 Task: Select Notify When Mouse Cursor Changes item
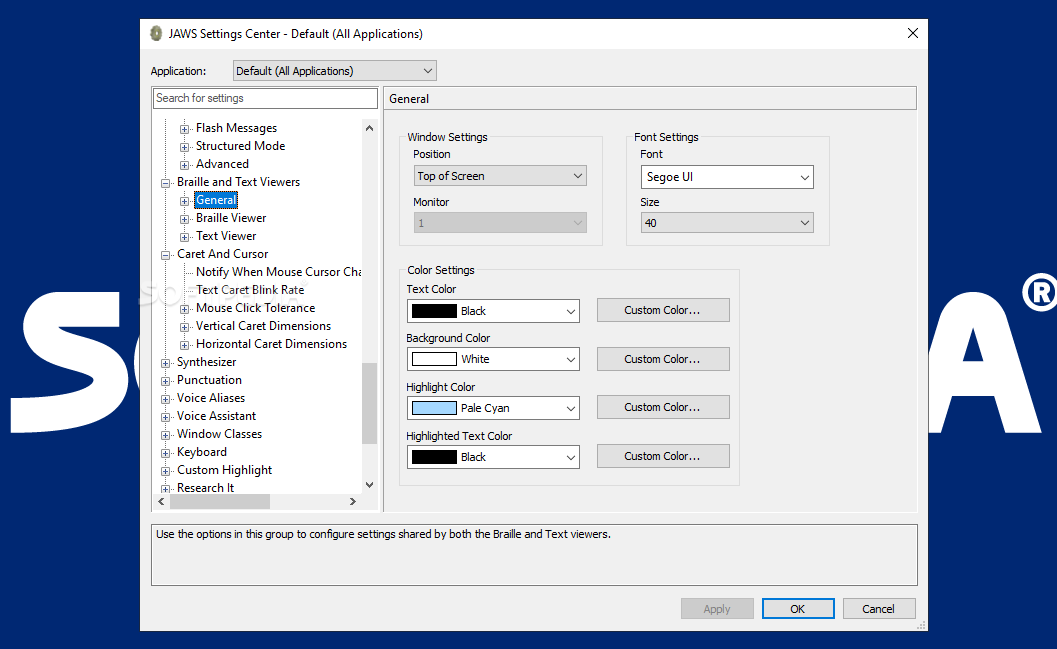pyautogui.click(x=278, y=272)
